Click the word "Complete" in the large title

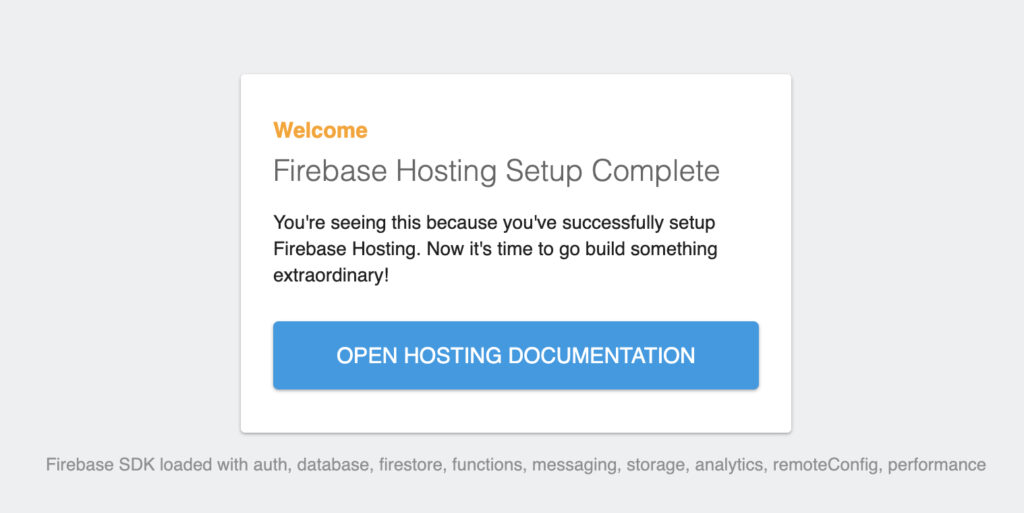pos(655,171)
